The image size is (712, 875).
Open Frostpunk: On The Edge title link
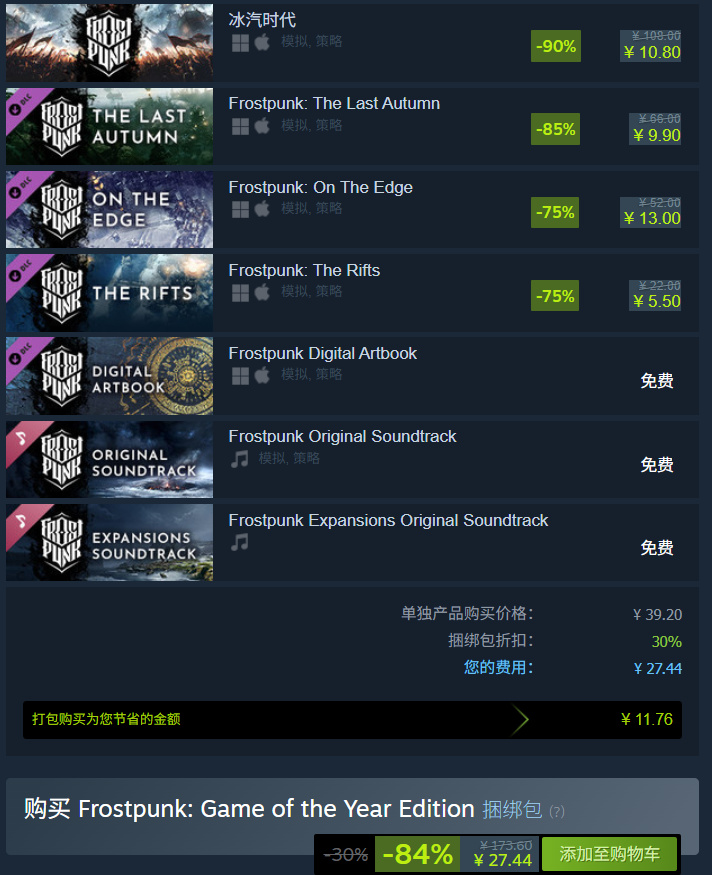click(x=320, y=188)
